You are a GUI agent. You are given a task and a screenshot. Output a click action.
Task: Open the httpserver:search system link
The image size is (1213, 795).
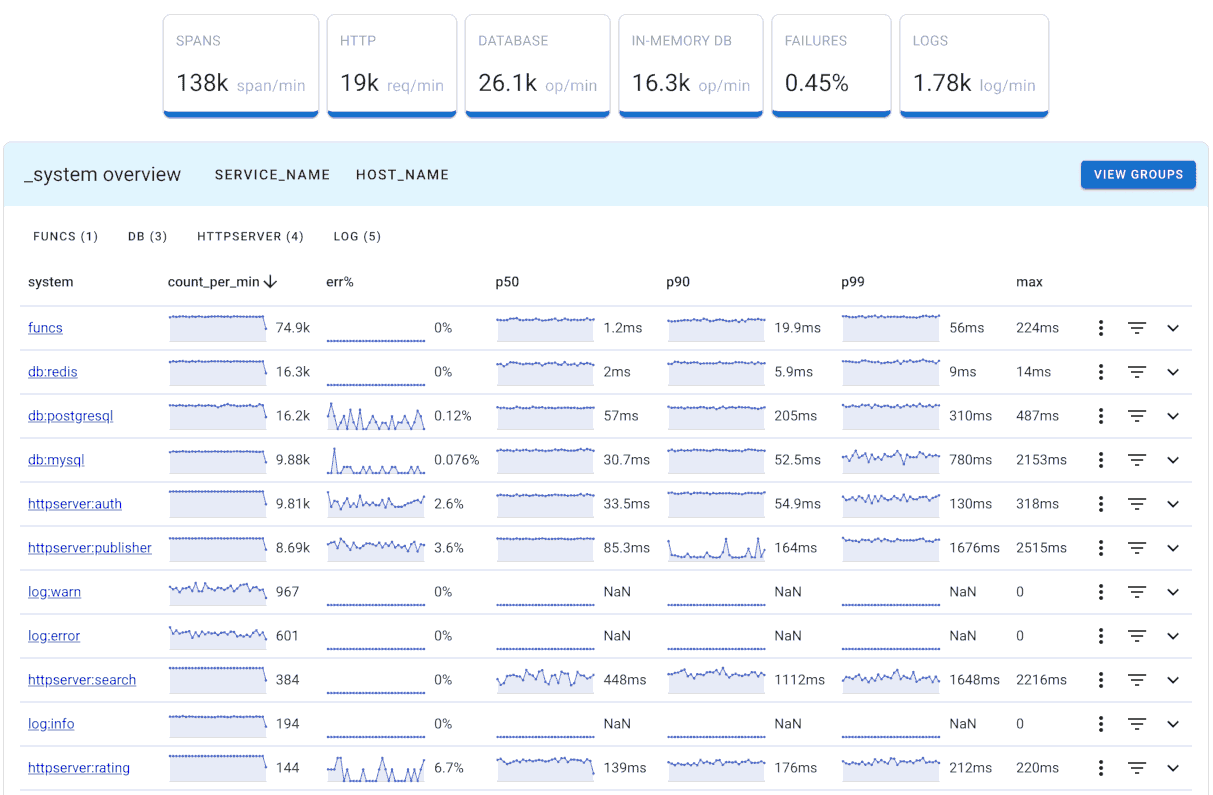tap(82, 680)
